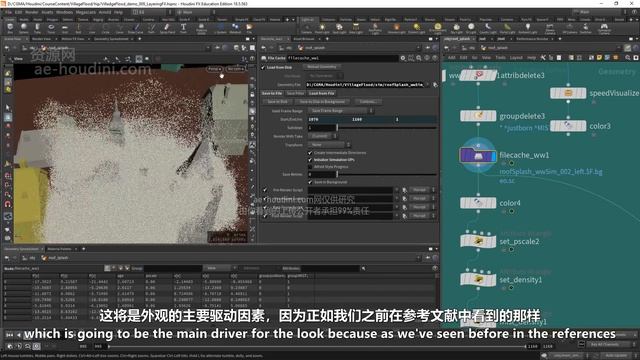
Task: Select the color4 node
Action: (x=478, y=203)
